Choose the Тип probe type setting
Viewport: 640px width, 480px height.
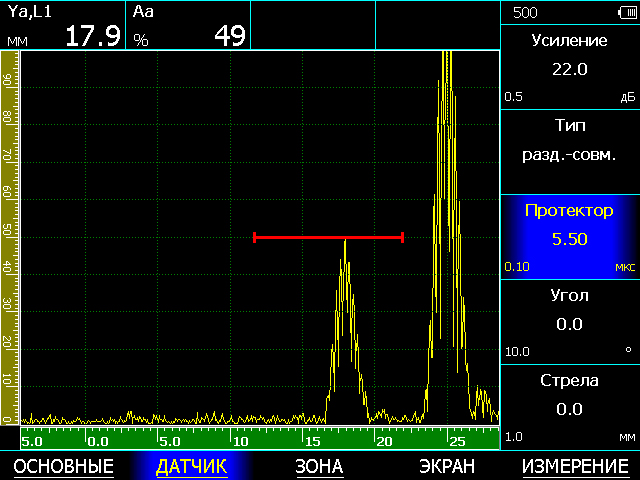point(569,151)
